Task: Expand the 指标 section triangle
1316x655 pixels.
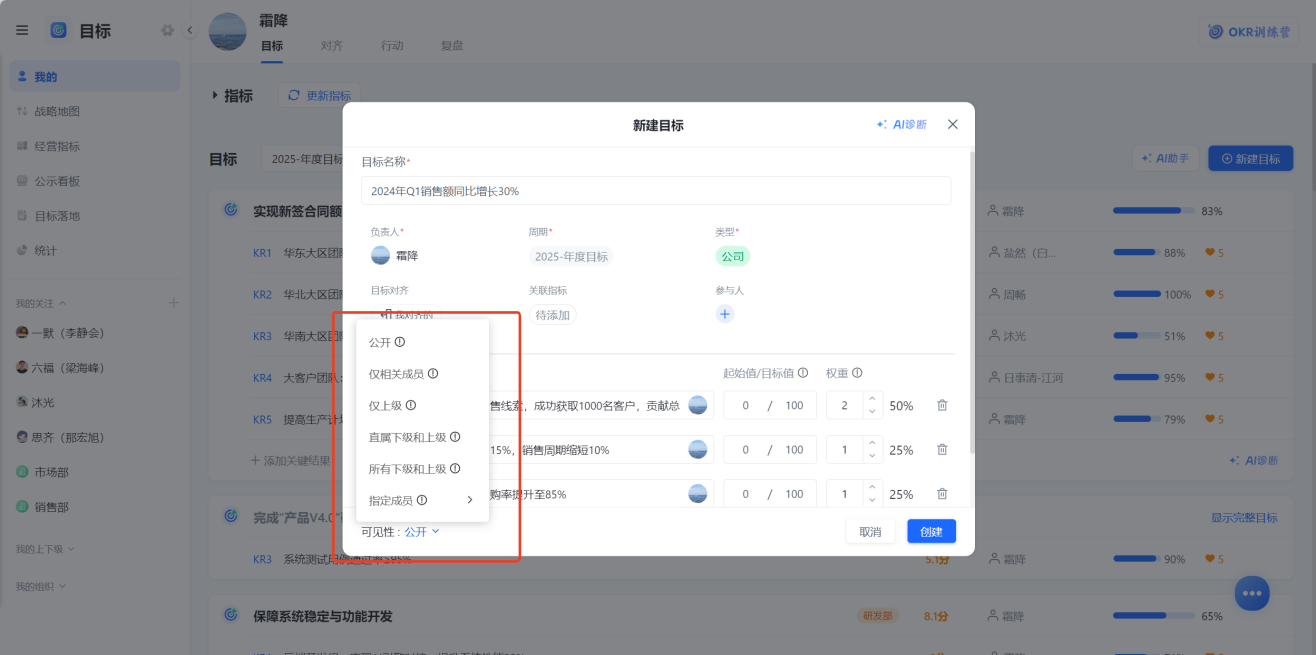Action: [x=214, y=95]
